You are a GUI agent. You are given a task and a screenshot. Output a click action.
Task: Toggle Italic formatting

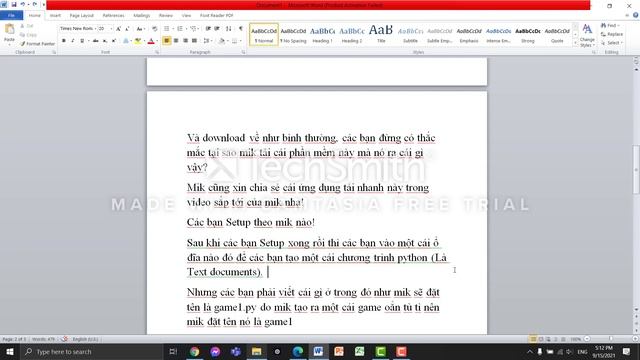[x=73, y=41]
